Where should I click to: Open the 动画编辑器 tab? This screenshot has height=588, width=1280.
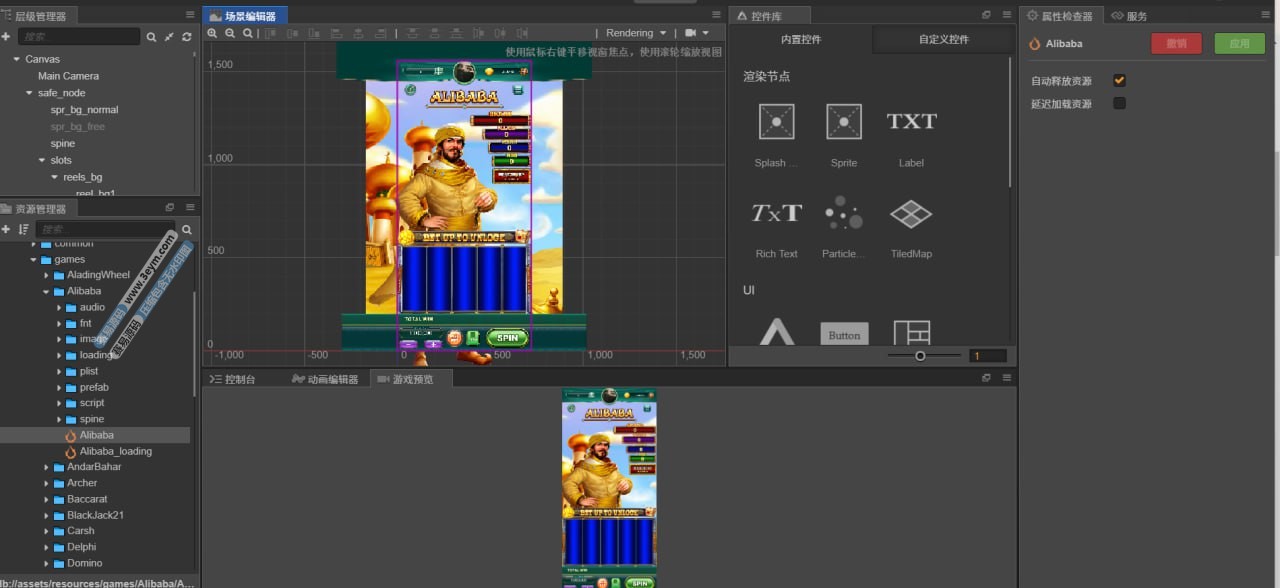tap(325, 379)
